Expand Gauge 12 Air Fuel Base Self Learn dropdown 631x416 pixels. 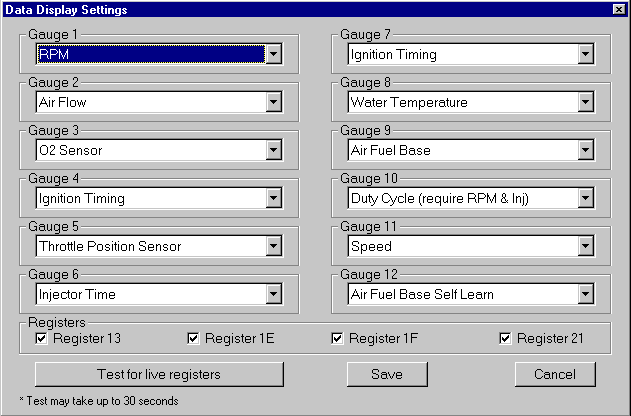[x=585, y=295]
